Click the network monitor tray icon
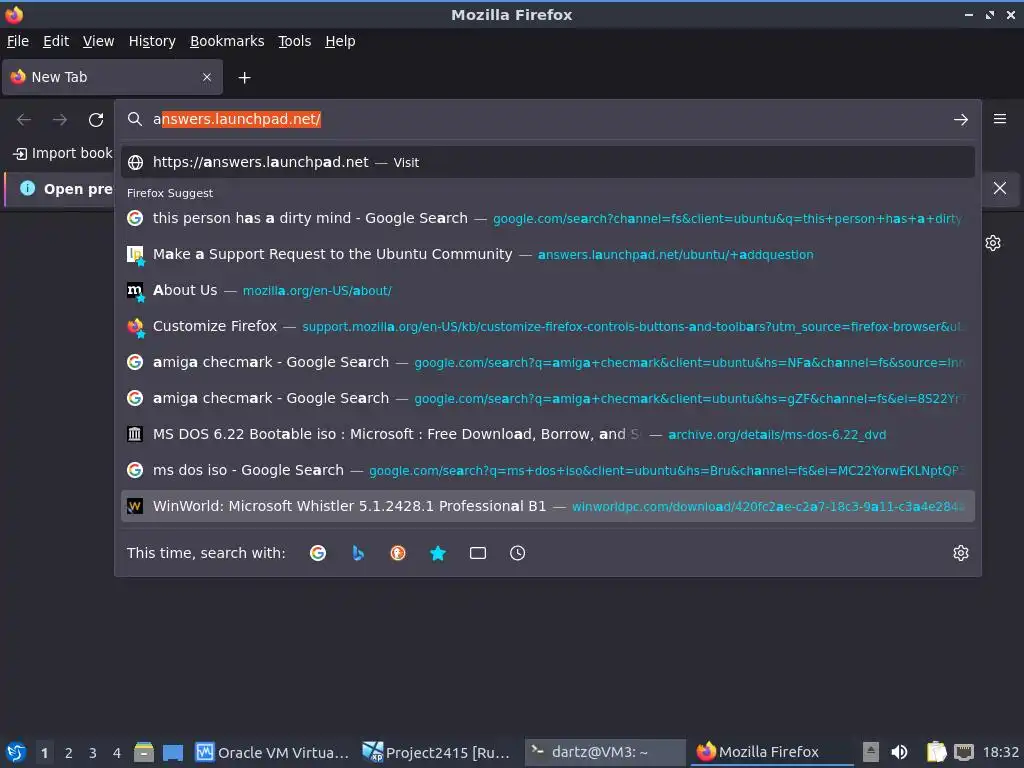This screenshot has height=768, width=1024. 963,752
